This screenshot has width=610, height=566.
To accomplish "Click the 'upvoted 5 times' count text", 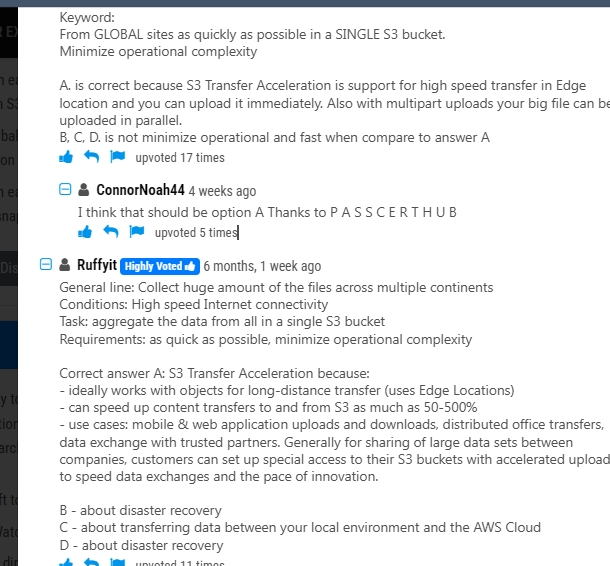I will 196,233.
